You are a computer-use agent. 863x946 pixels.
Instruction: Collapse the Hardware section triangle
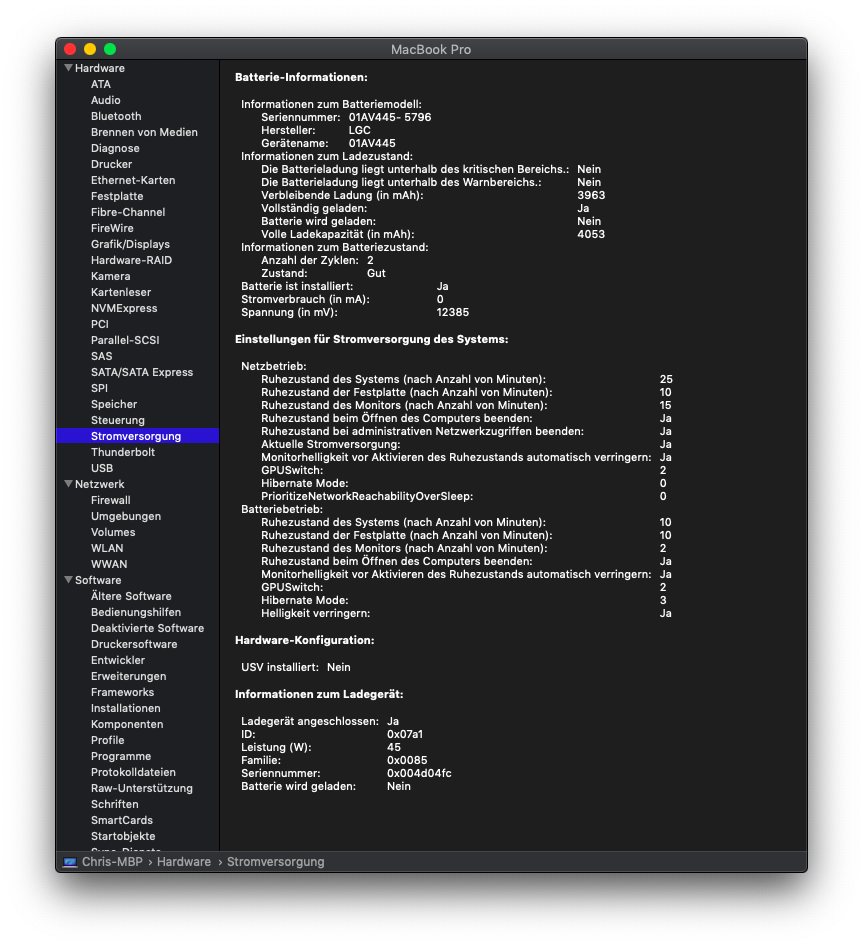pyautogui.click(x=68, y=68)
